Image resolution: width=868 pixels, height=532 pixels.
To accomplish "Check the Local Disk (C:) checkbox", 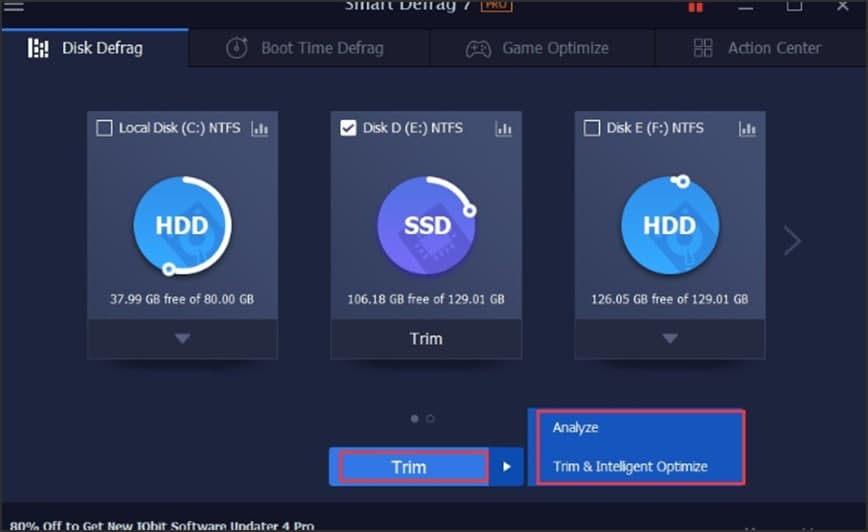I will (x=104, y=128).
